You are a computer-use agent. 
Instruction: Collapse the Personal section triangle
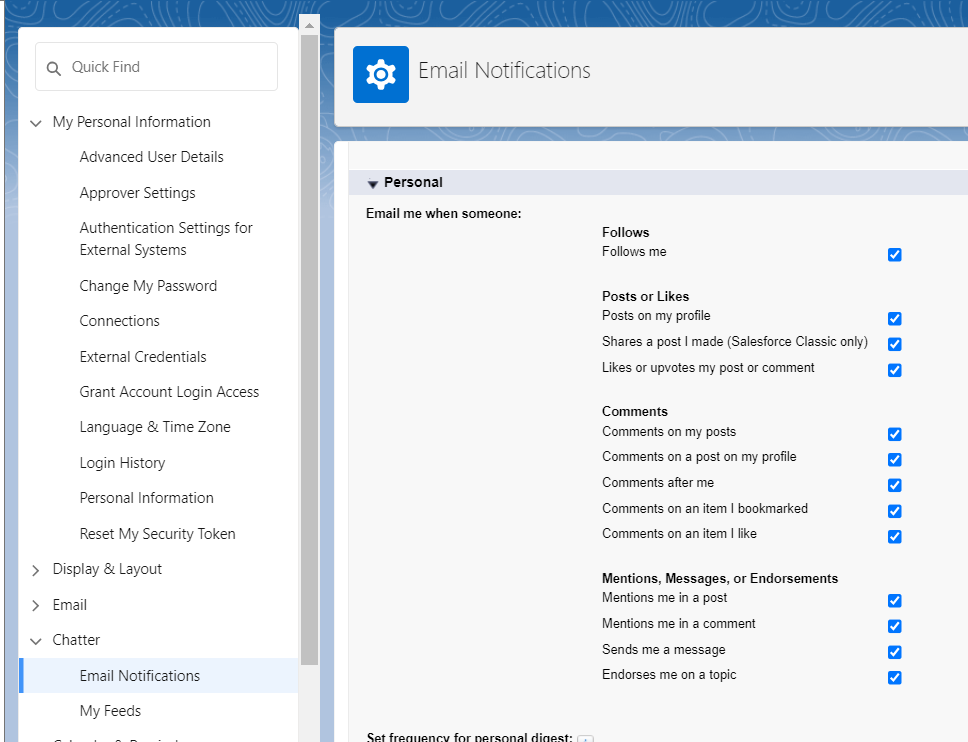click(x=372, y=183)
